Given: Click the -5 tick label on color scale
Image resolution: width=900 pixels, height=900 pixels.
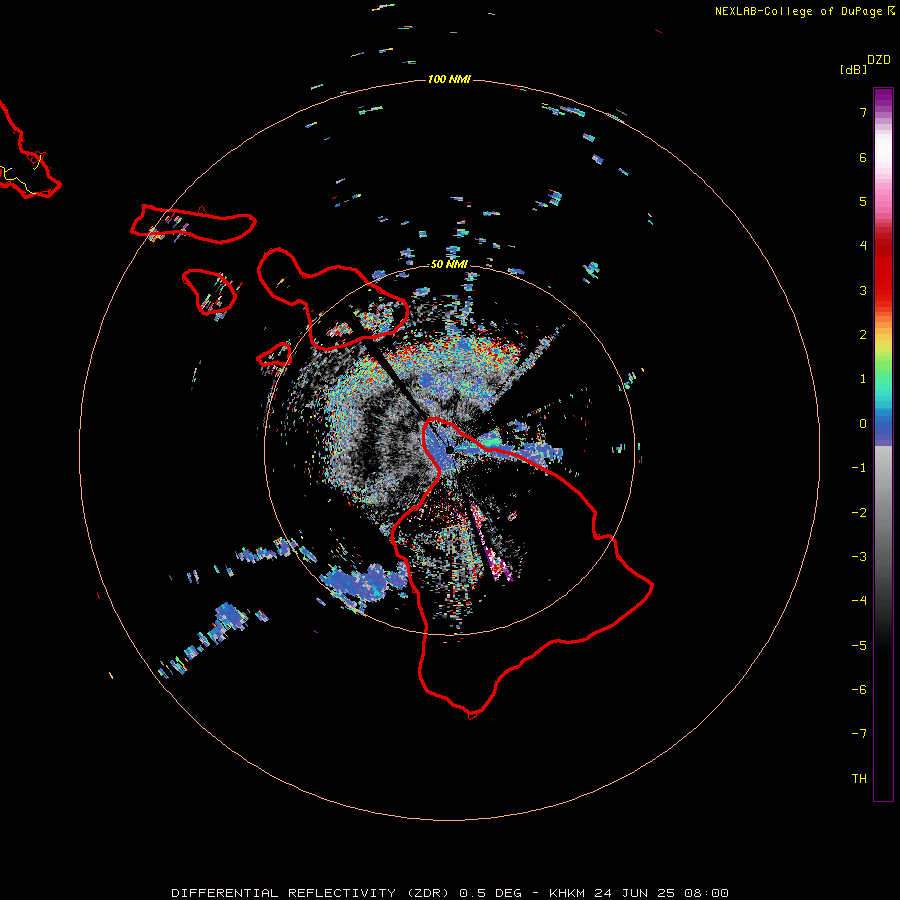Looking at the screenshot, I should (x=859, y=646).
